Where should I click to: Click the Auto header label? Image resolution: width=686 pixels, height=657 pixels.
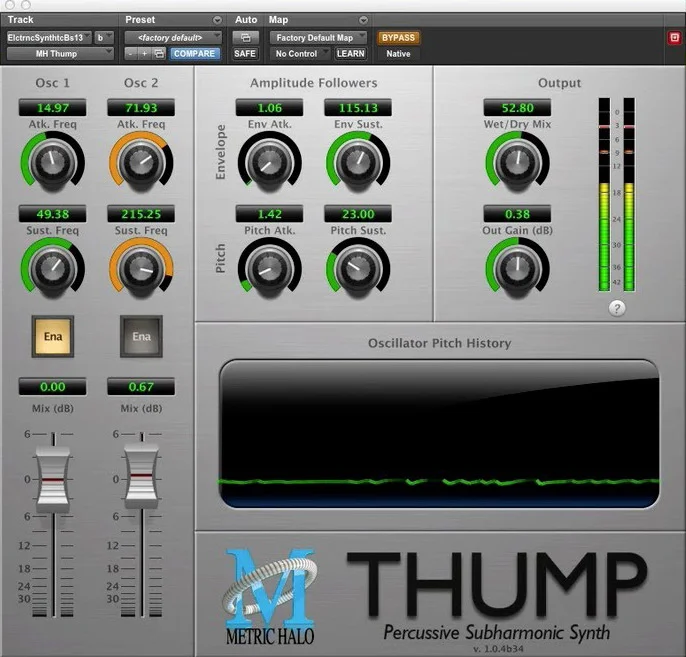point(246,20)
